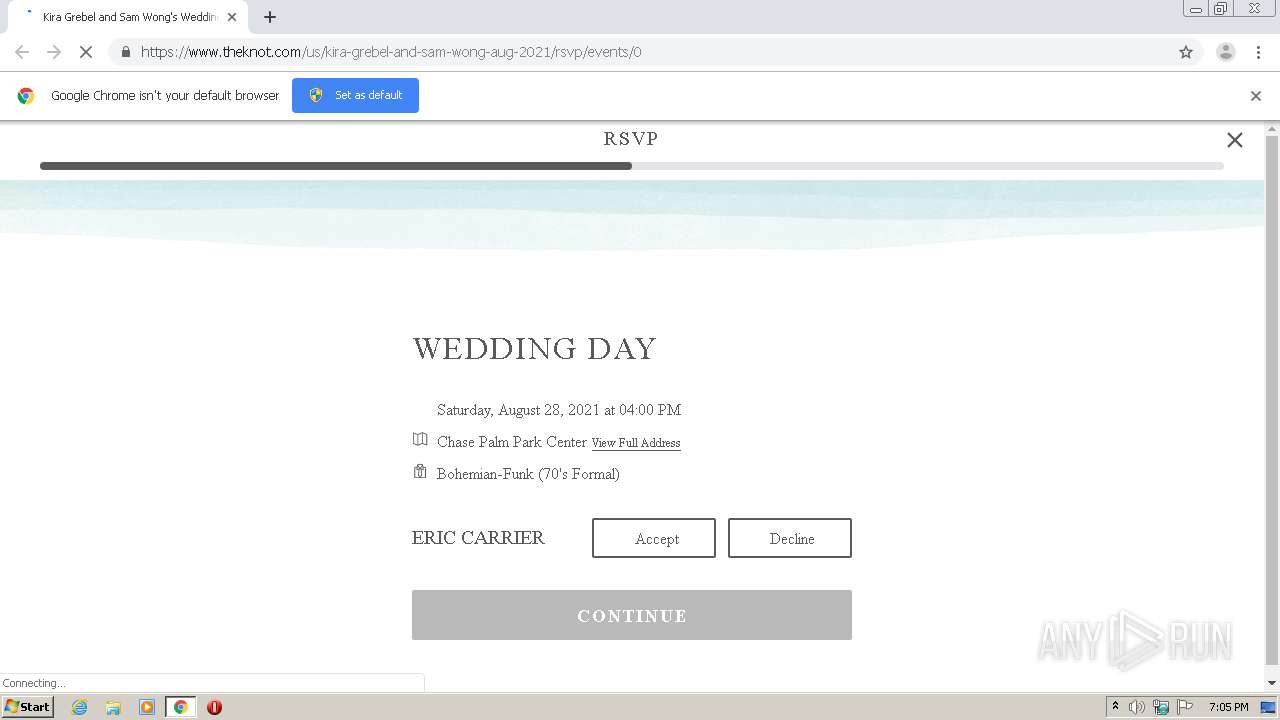The height and width of the screenshot is (720, 1280).
Task: Click the RSVP progress bar
Action: coord(632,166)
